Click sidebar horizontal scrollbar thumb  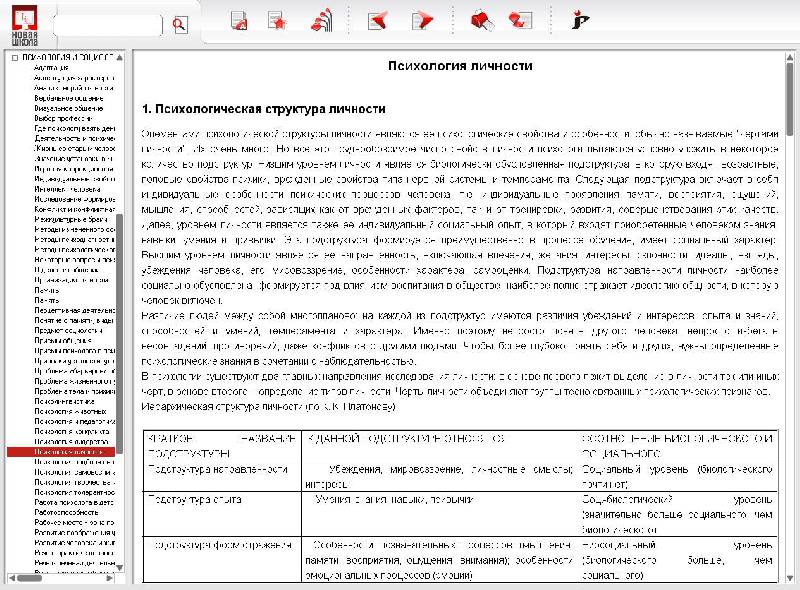tap(30, 578)
